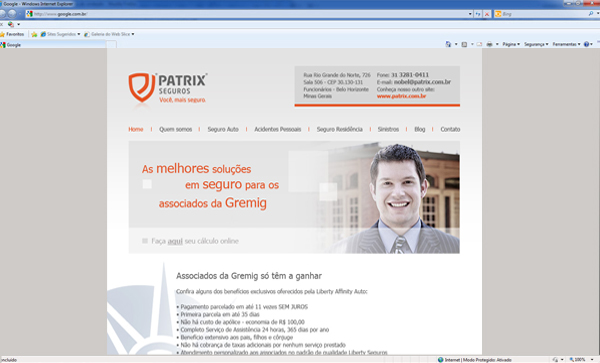
Task: Open the zoom level 100% dropdown
Action: 592,360
